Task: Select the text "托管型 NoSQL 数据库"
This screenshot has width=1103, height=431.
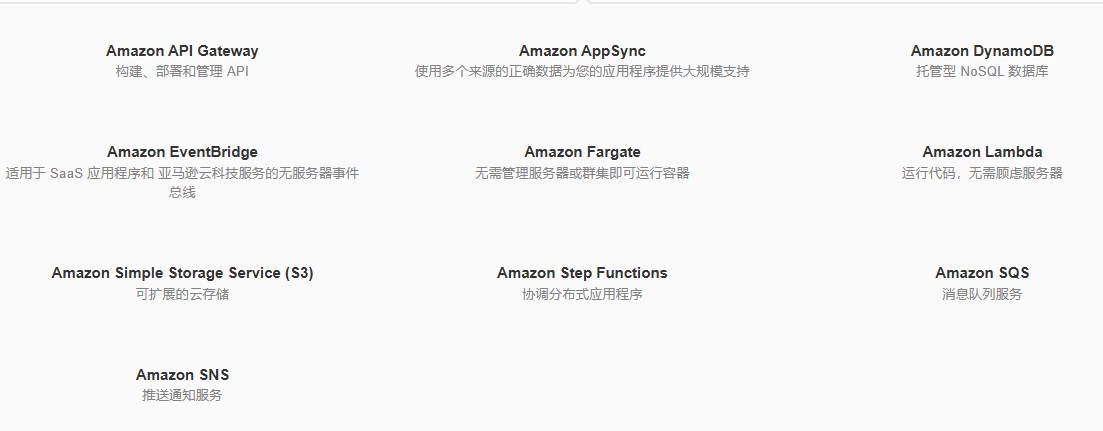Action: (x=982, y=72)
